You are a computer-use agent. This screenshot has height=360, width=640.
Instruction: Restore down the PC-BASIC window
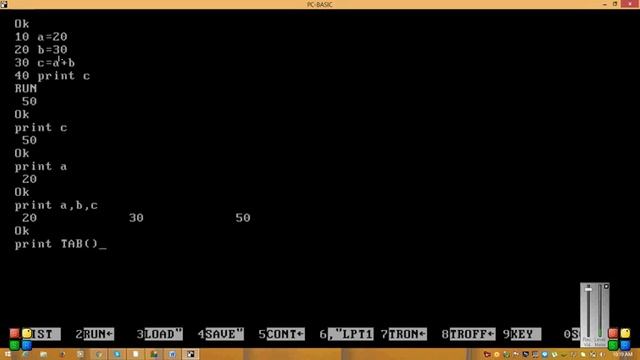click(x=615, y=4)
